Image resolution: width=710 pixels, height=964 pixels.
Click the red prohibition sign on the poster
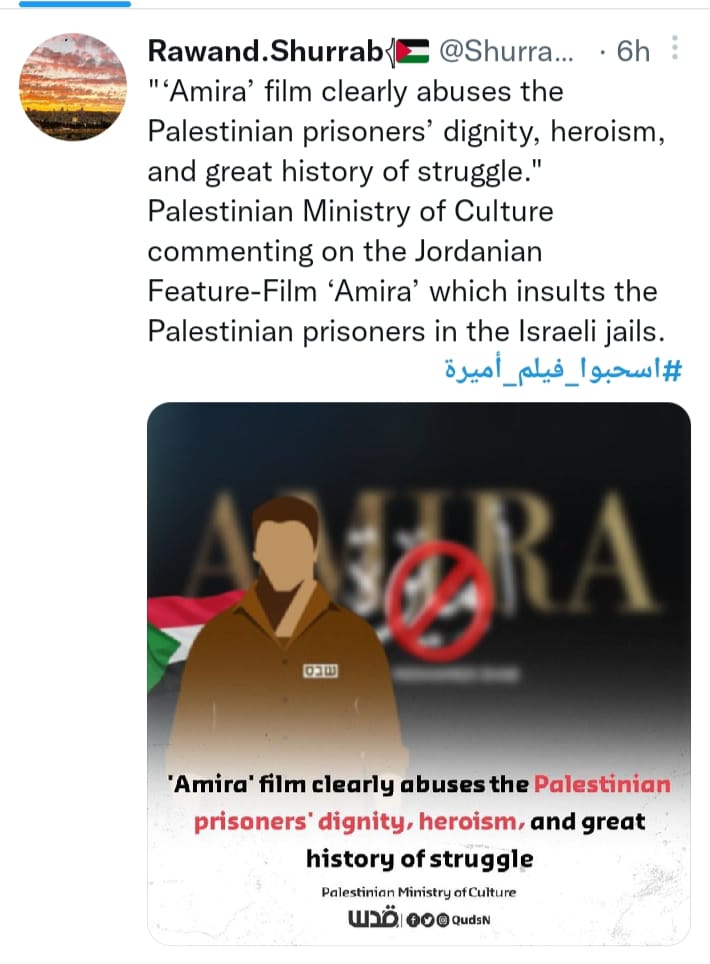441,601
